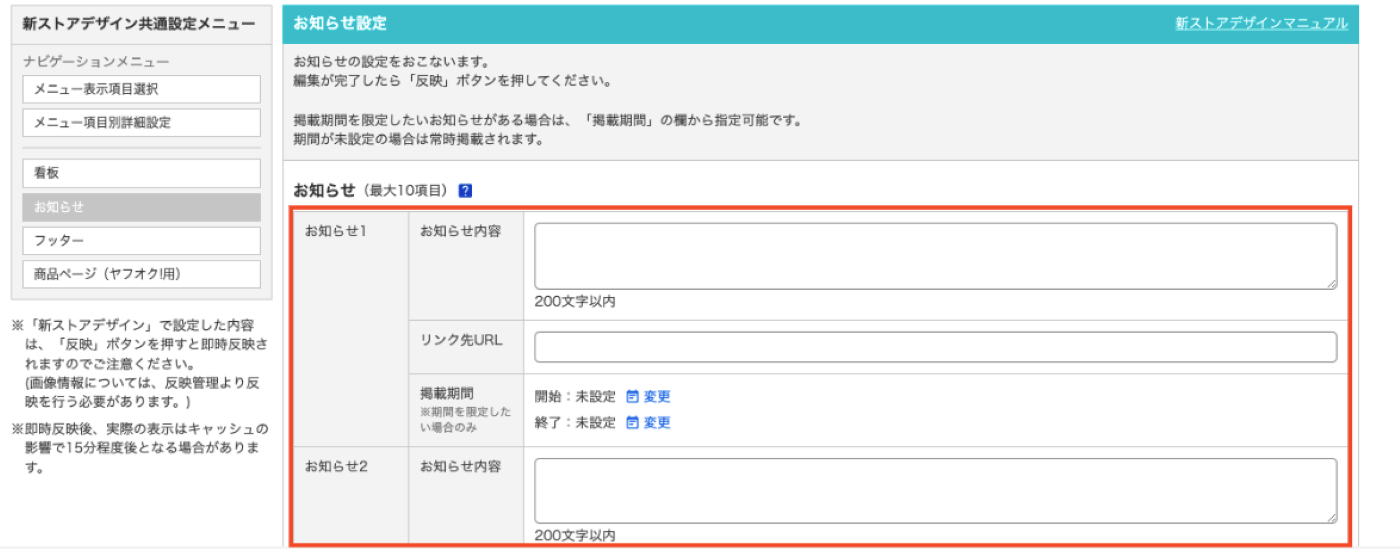Click リンク先URL label cell

[466, 347]
